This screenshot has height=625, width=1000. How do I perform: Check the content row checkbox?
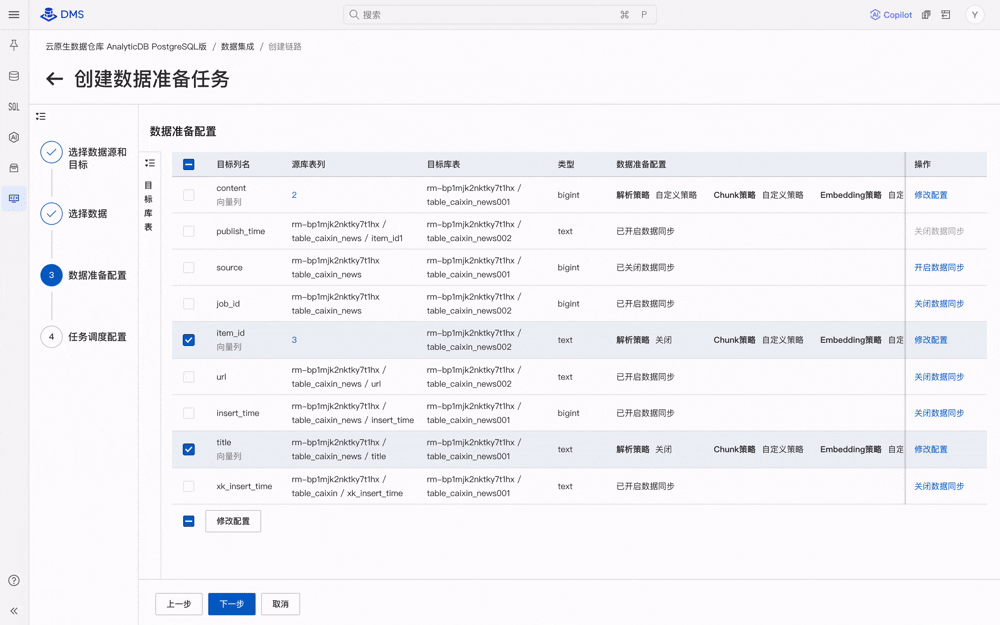tap(189, 195)
